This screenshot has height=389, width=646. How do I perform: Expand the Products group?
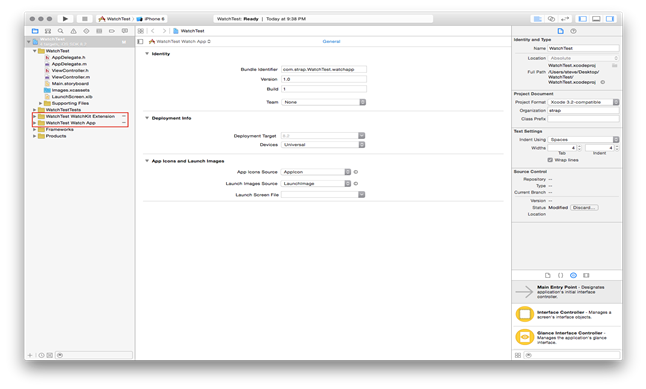tap(35, 136)
